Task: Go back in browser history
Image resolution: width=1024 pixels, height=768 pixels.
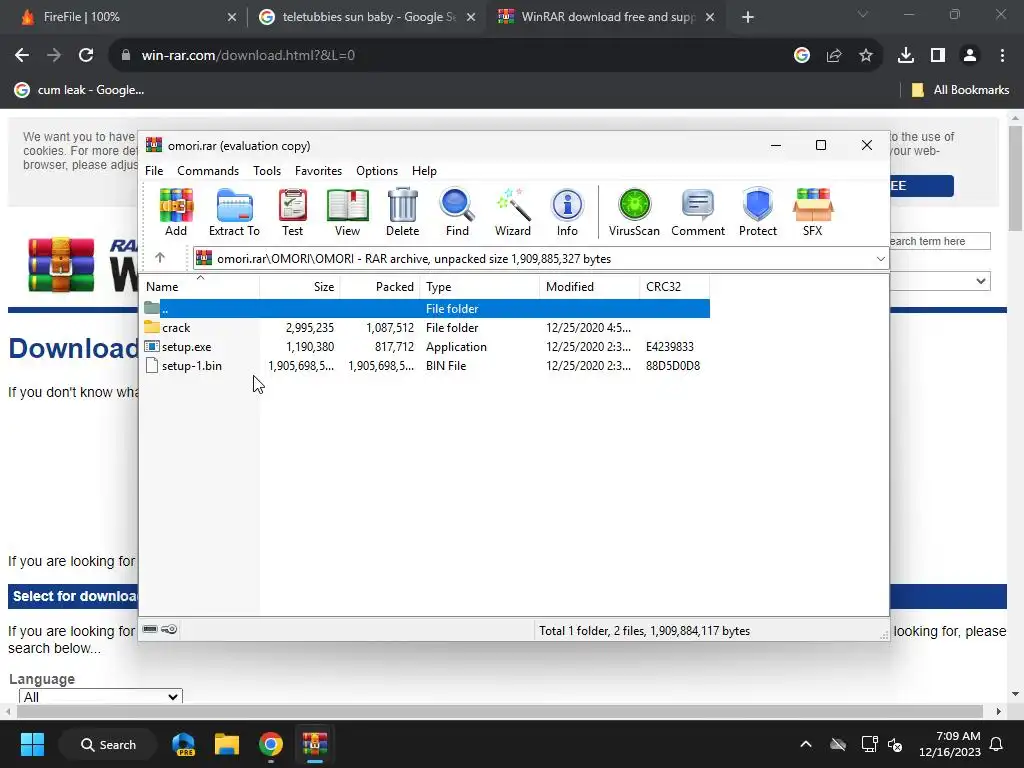Action: click(22, 56)
